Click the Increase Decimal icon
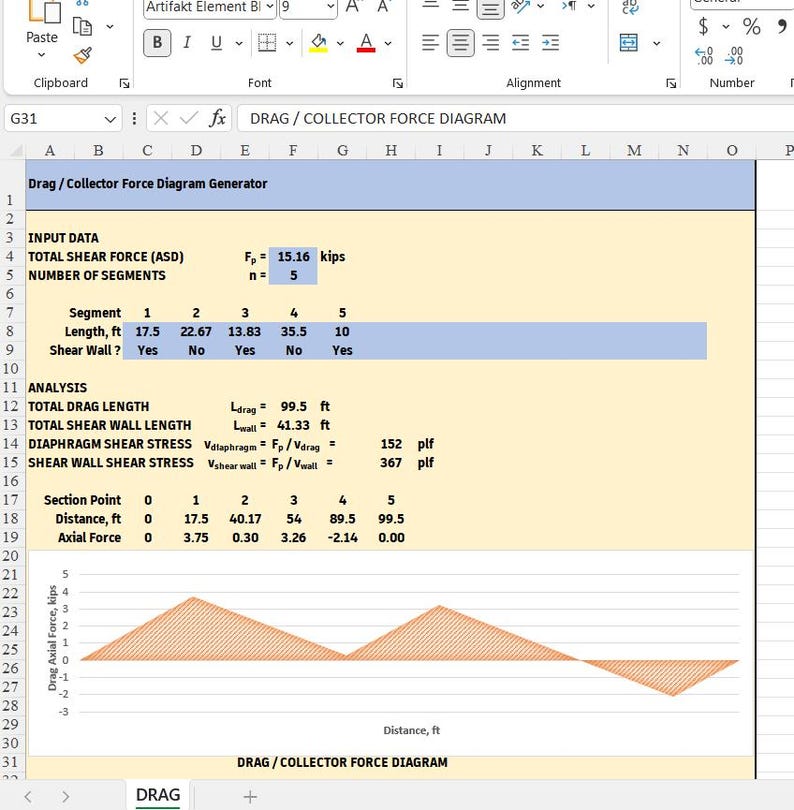The width and height of the screenshot is (794, 810). pos(704,56)
